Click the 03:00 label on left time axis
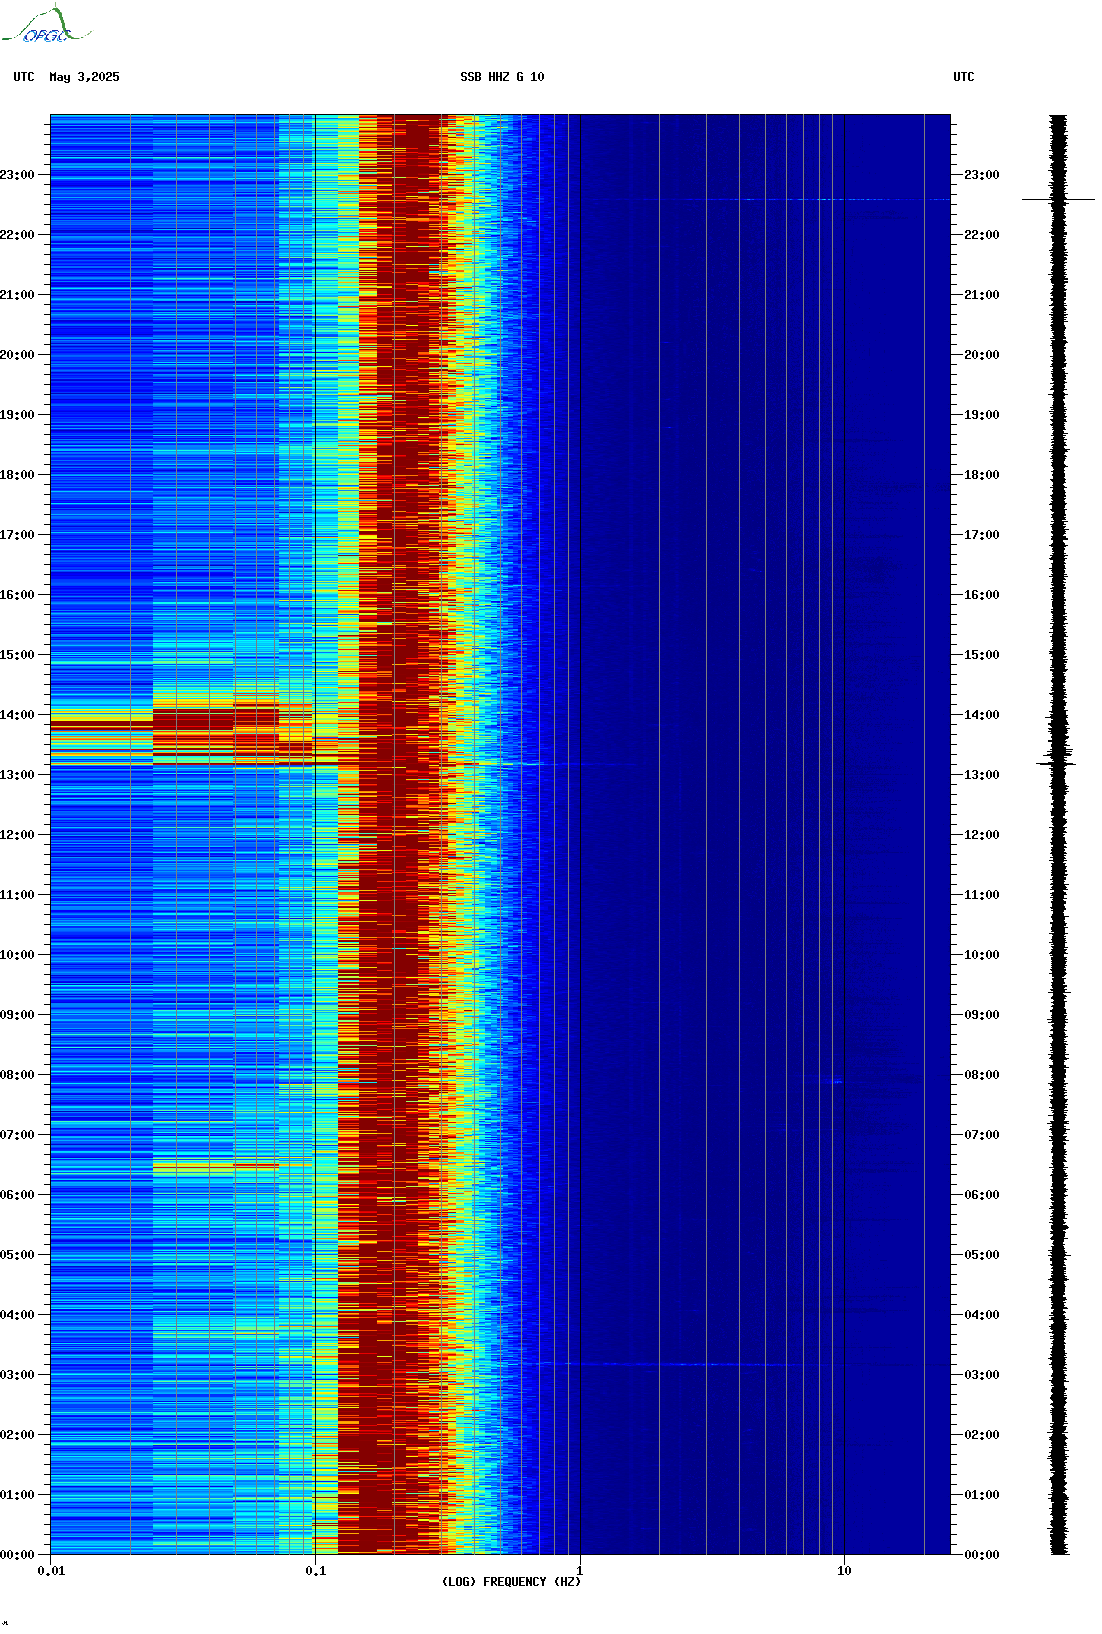The height and width of the screenshot is (1634, 1102). click(x=17, y=1375)
